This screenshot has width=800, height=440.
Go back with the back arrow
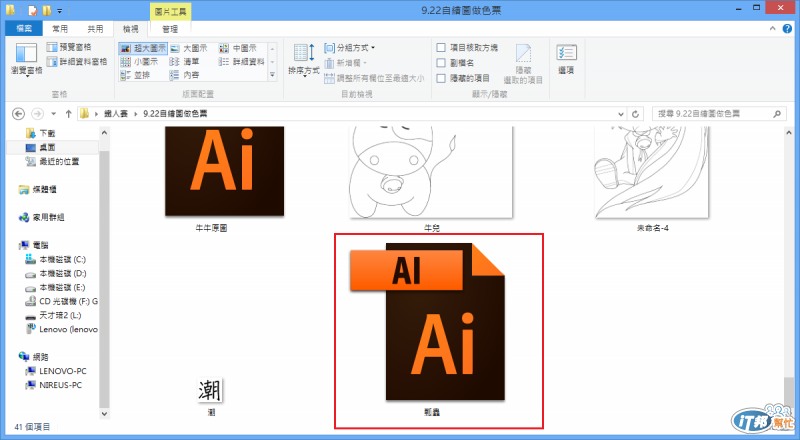tap(18, 113)
